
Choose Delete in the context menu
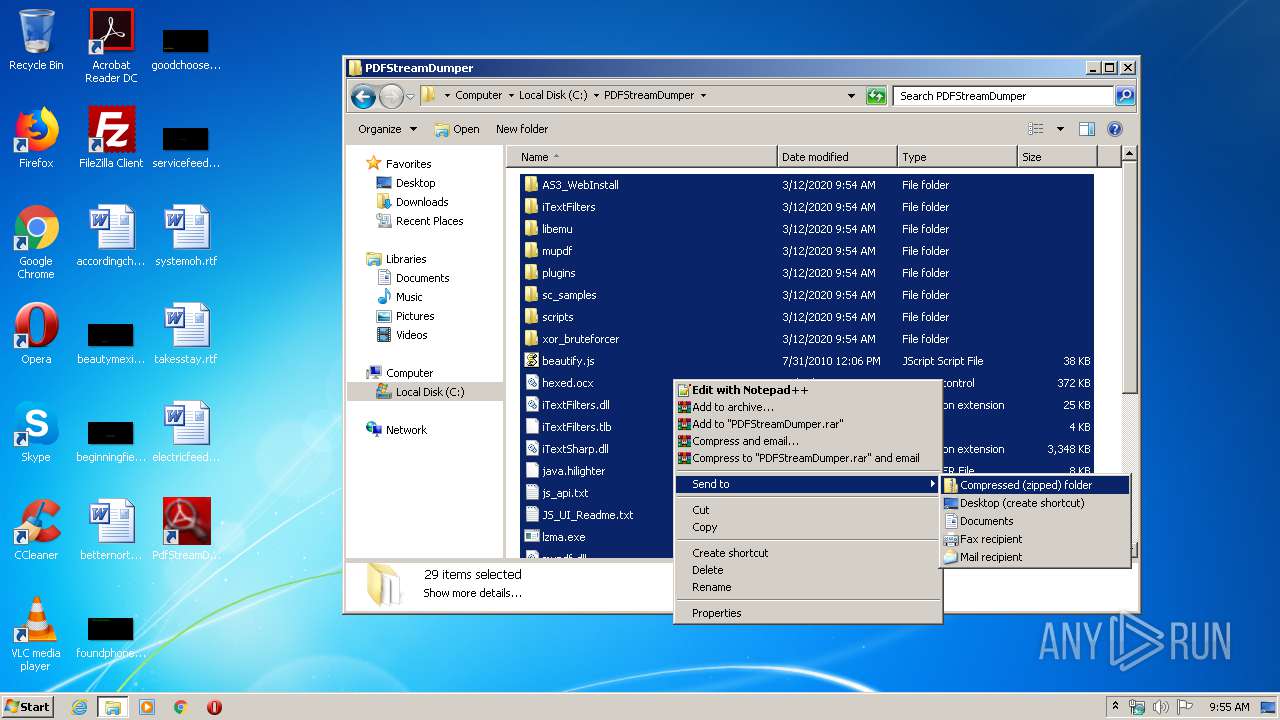(808, 570)
